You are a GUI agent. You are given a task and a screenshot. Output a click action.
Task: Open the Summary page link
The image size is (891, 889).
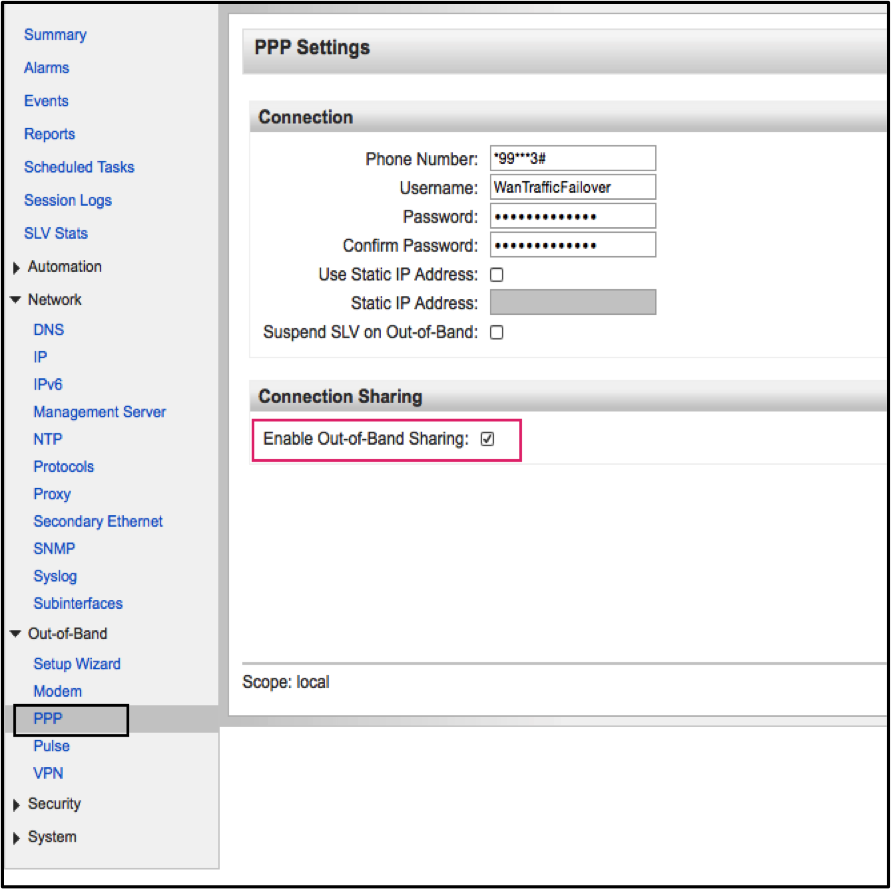(x=55, y=35)
